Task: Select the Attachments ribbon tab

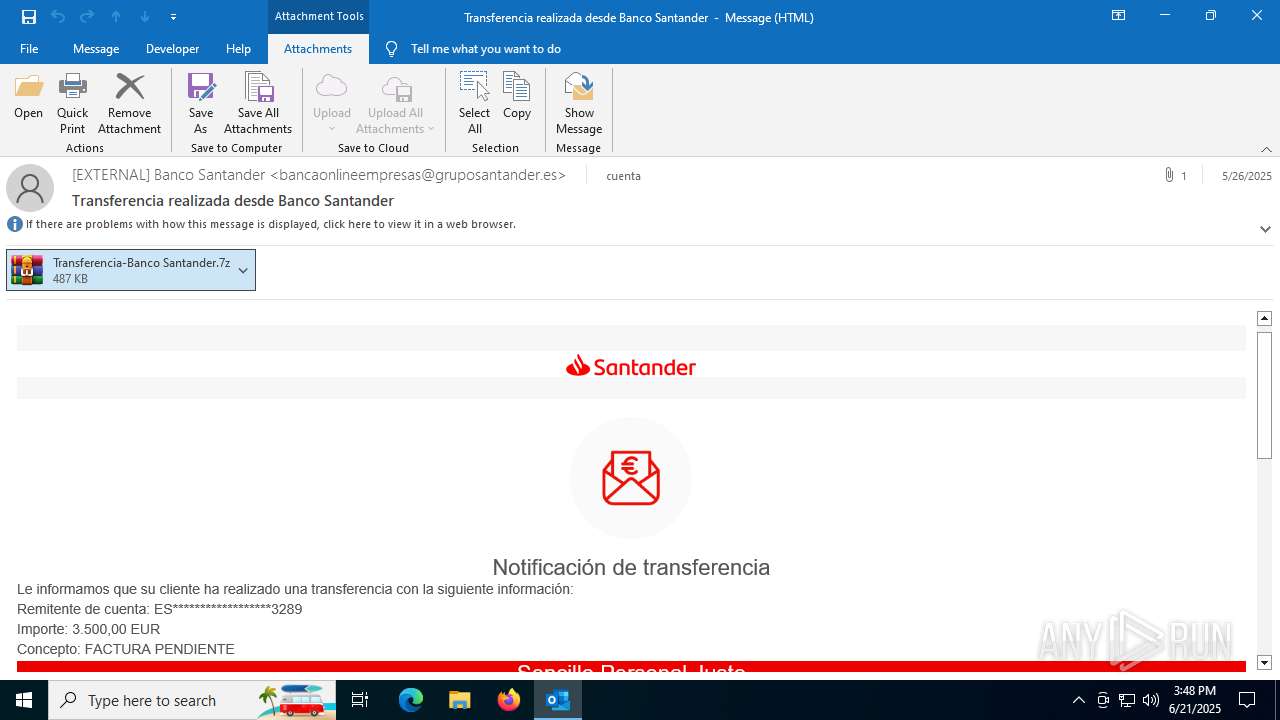Action: [x=318, y=49]
